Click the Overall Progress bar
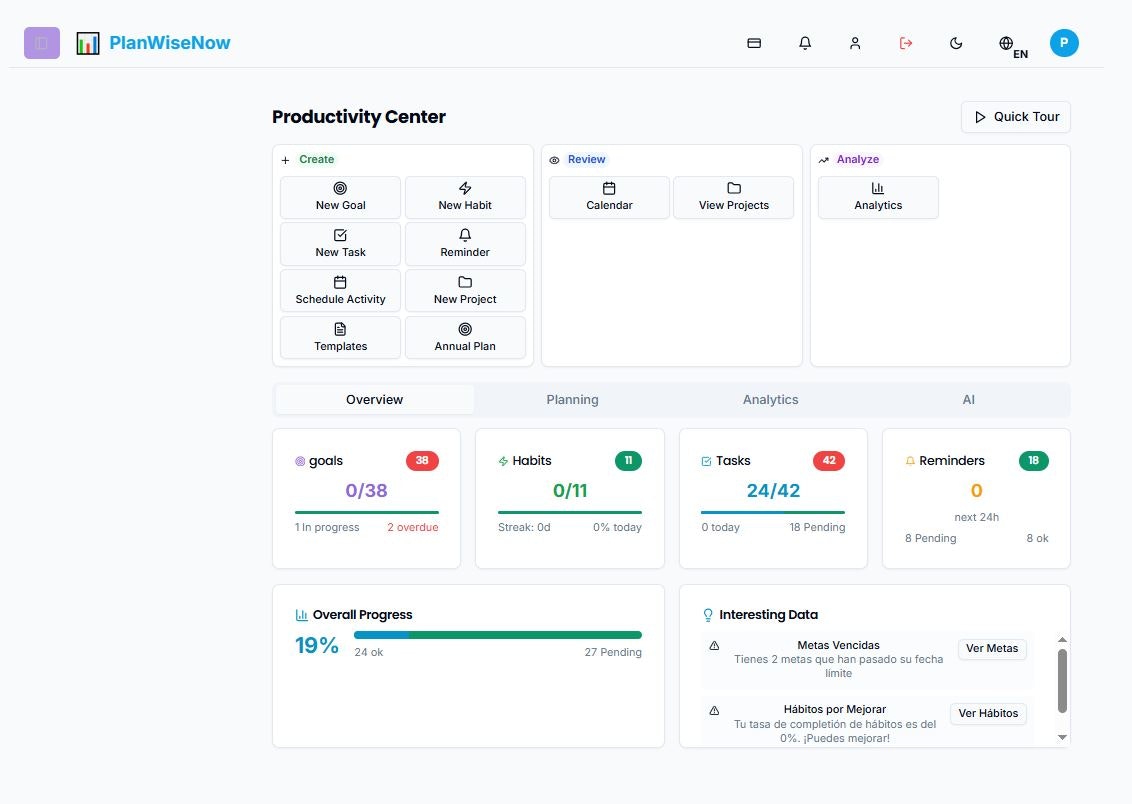1132x804 pixels. point(497,634)
